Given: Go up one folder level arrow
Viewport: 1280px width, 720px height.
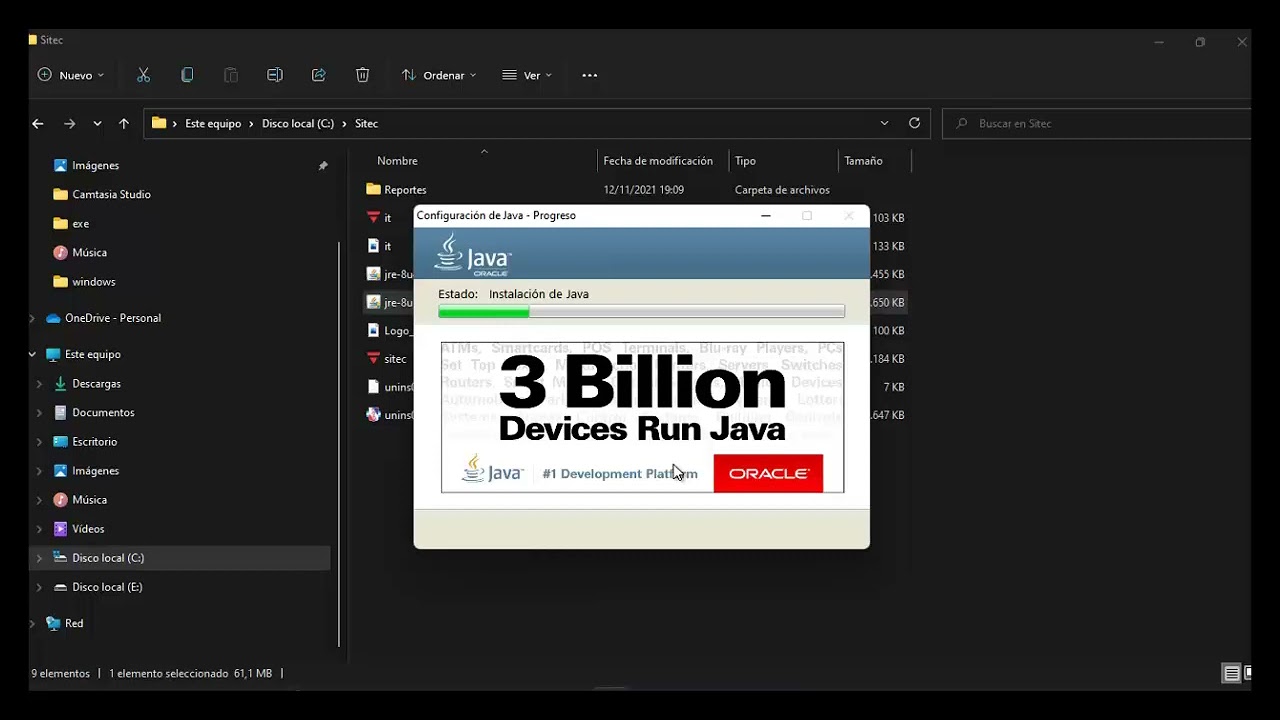Looking at the screenshot, I should 124,123.
